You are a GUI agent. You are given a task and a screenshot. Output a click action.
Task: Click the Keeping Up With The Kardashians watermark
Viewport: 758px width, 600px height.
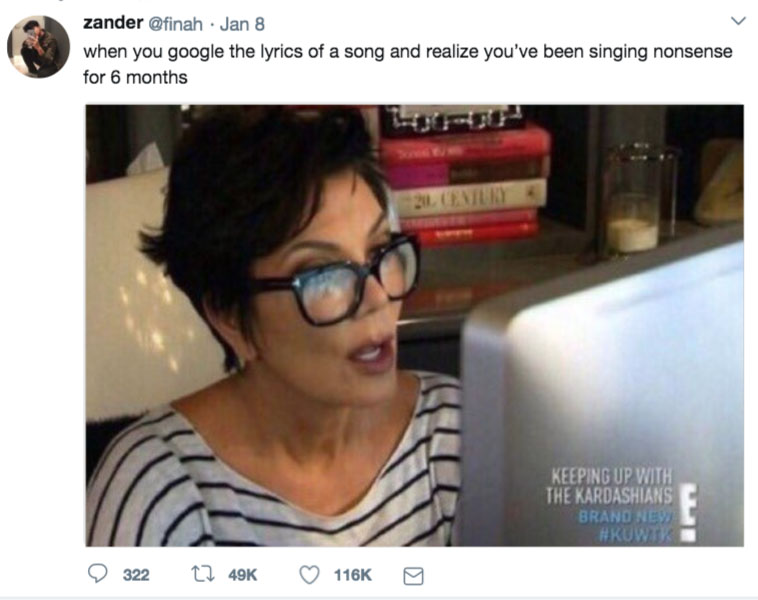[609, 485]
